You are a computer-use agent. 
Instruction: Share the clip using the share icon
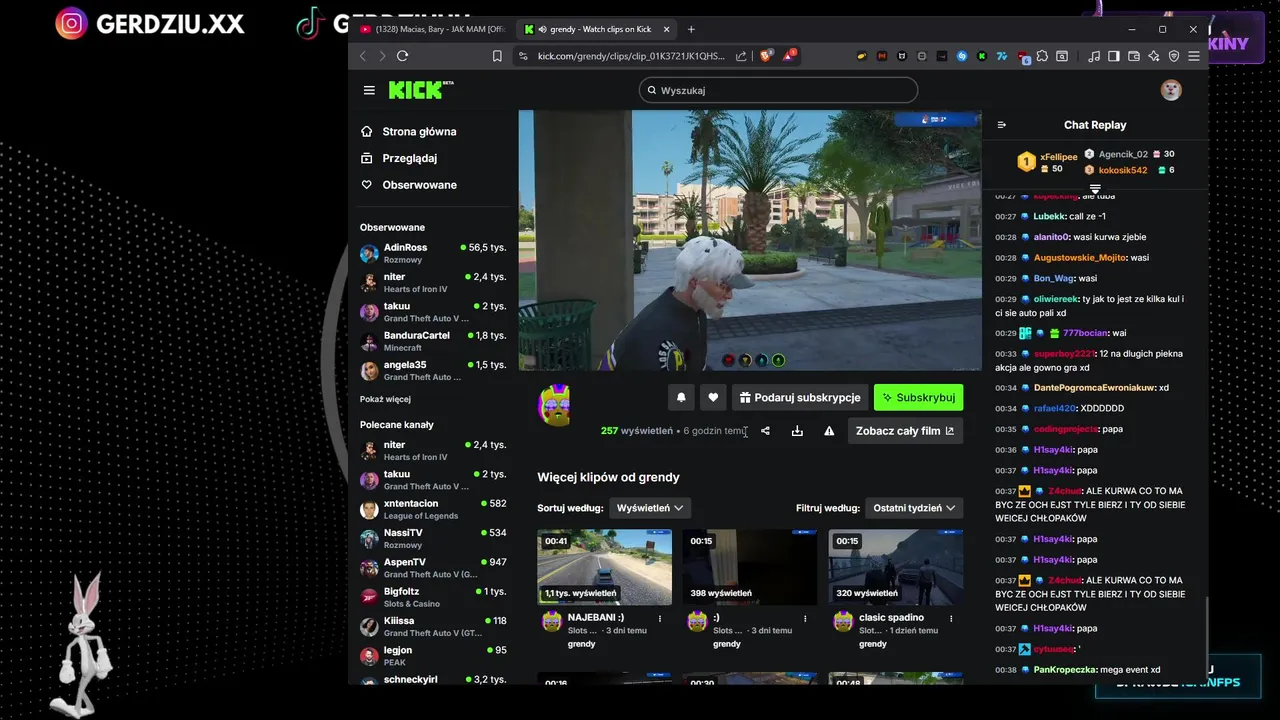pos(765,431)
